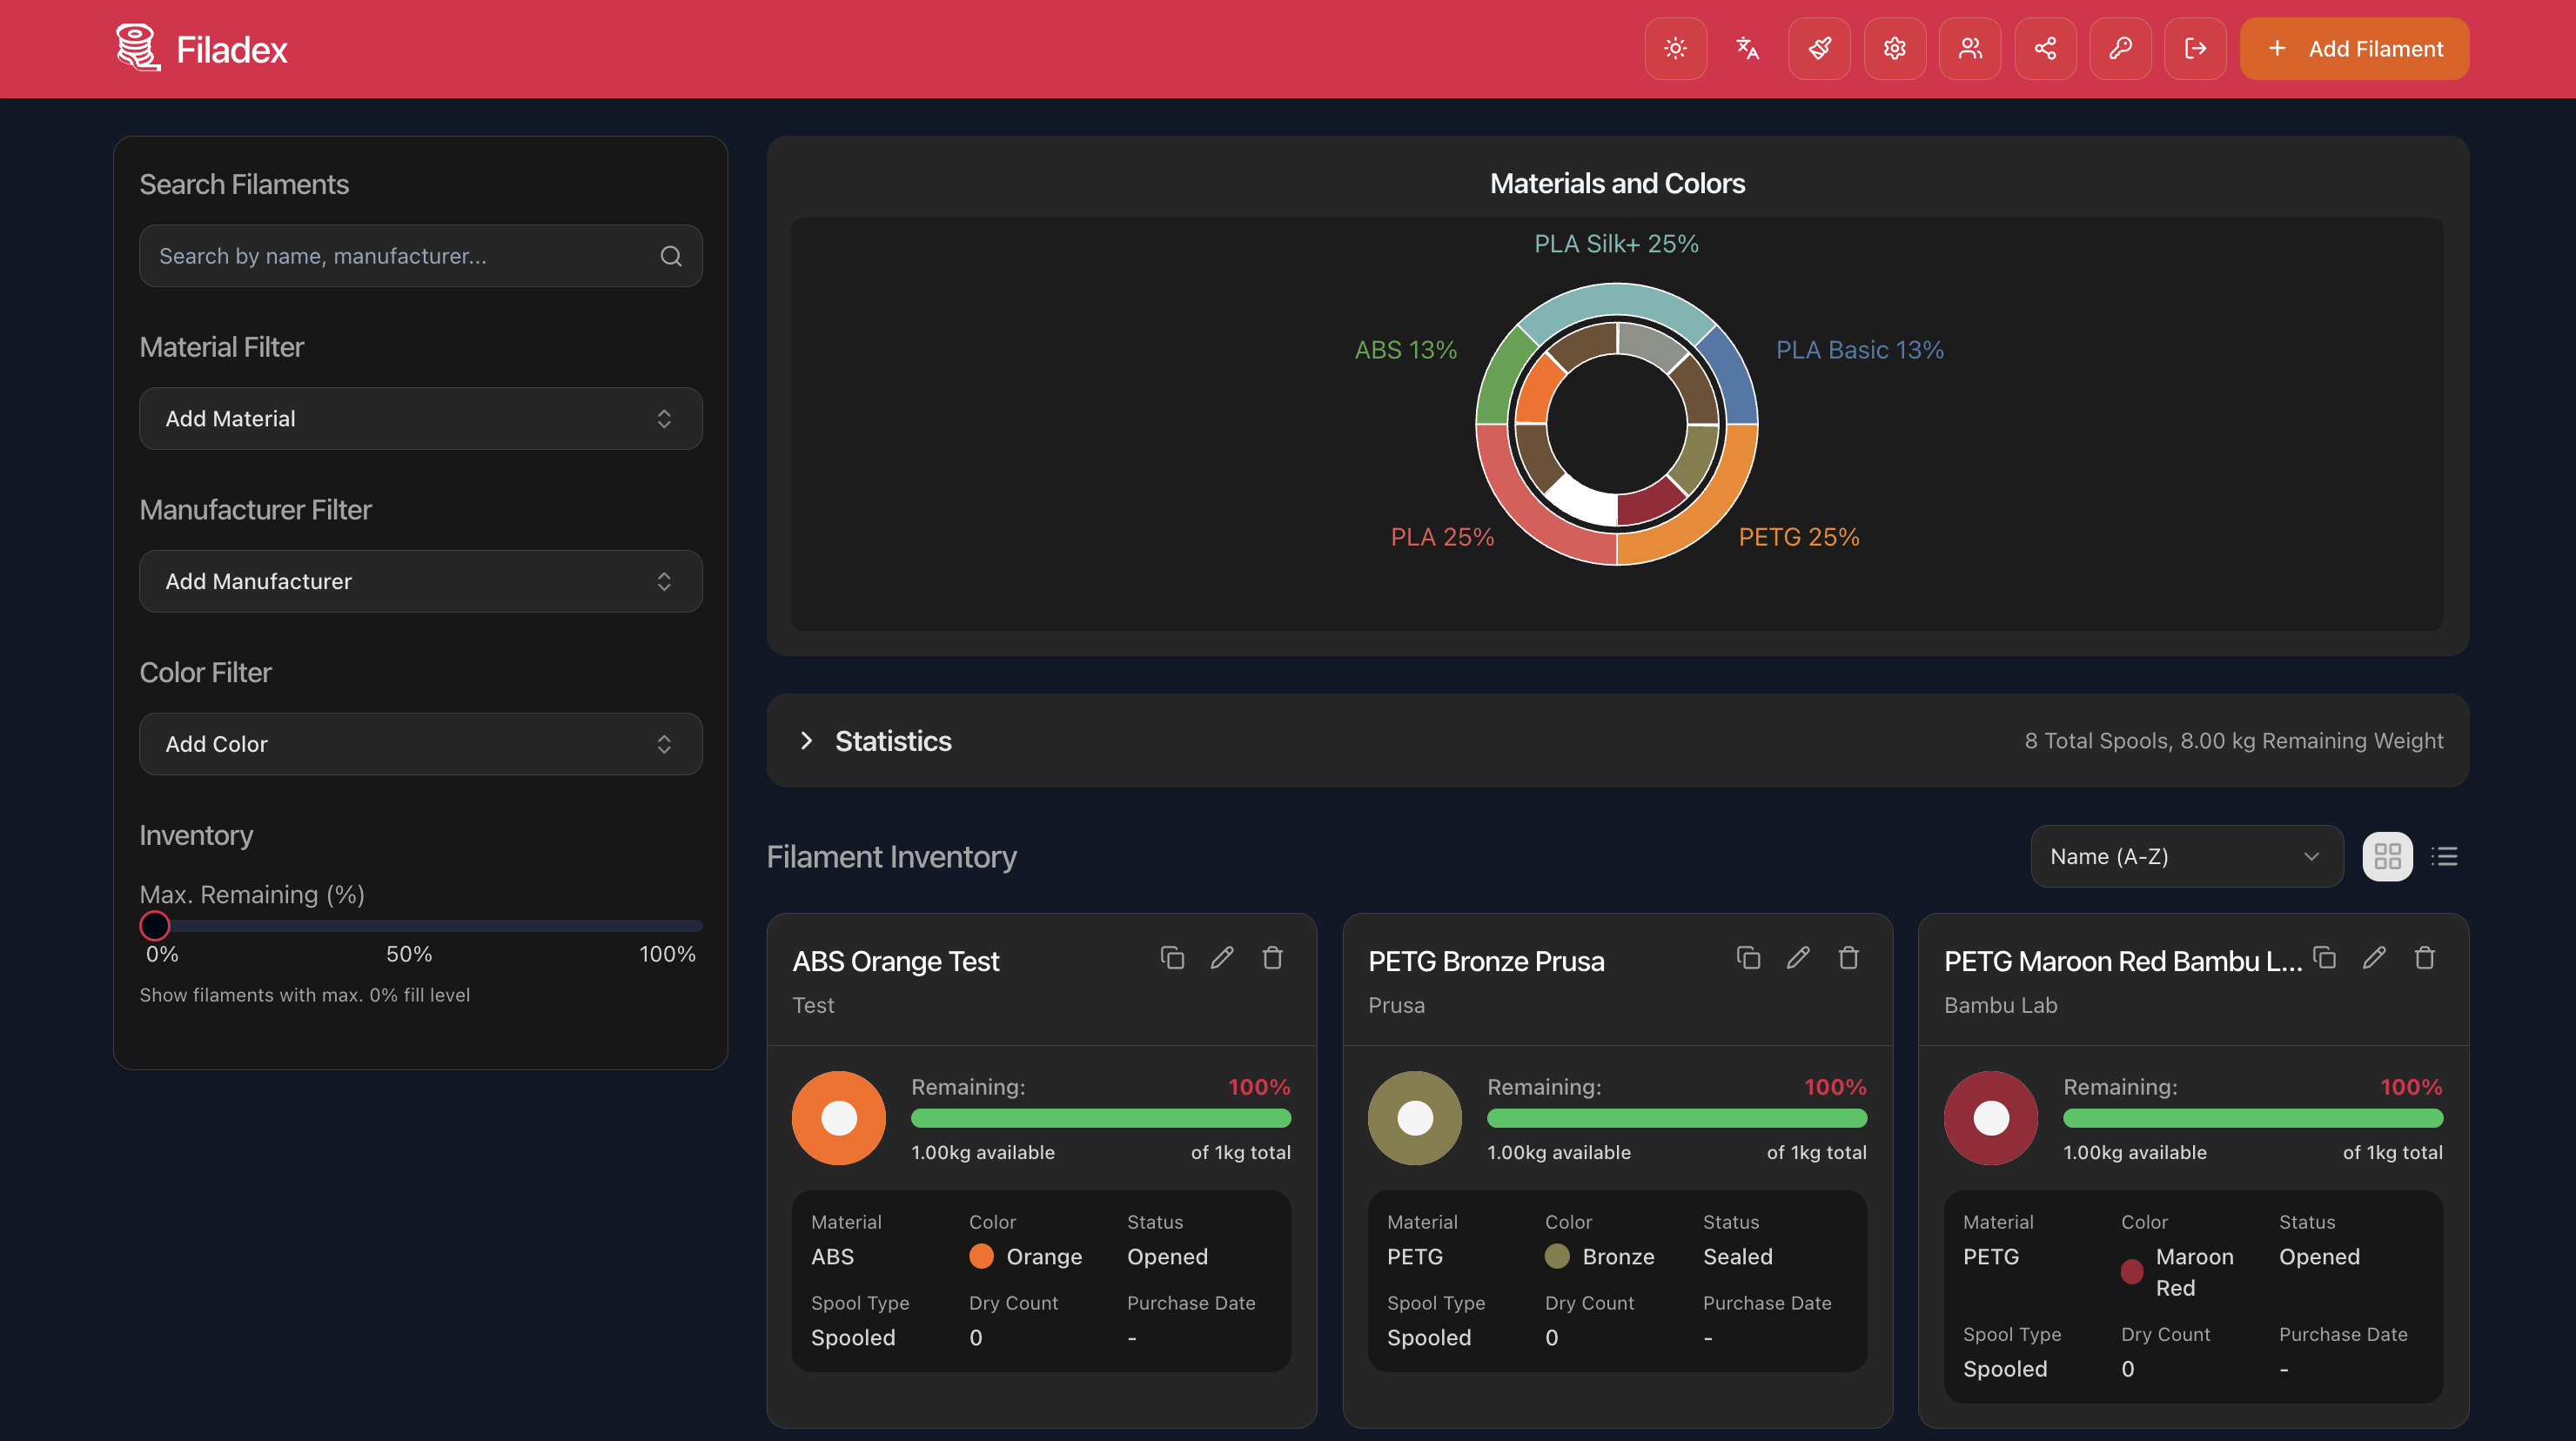Delete the PETG Maroon Red Bambu filament
Image resolution: width=2576 pixels, height=1441 pixels.
[x=2424, y=957]
